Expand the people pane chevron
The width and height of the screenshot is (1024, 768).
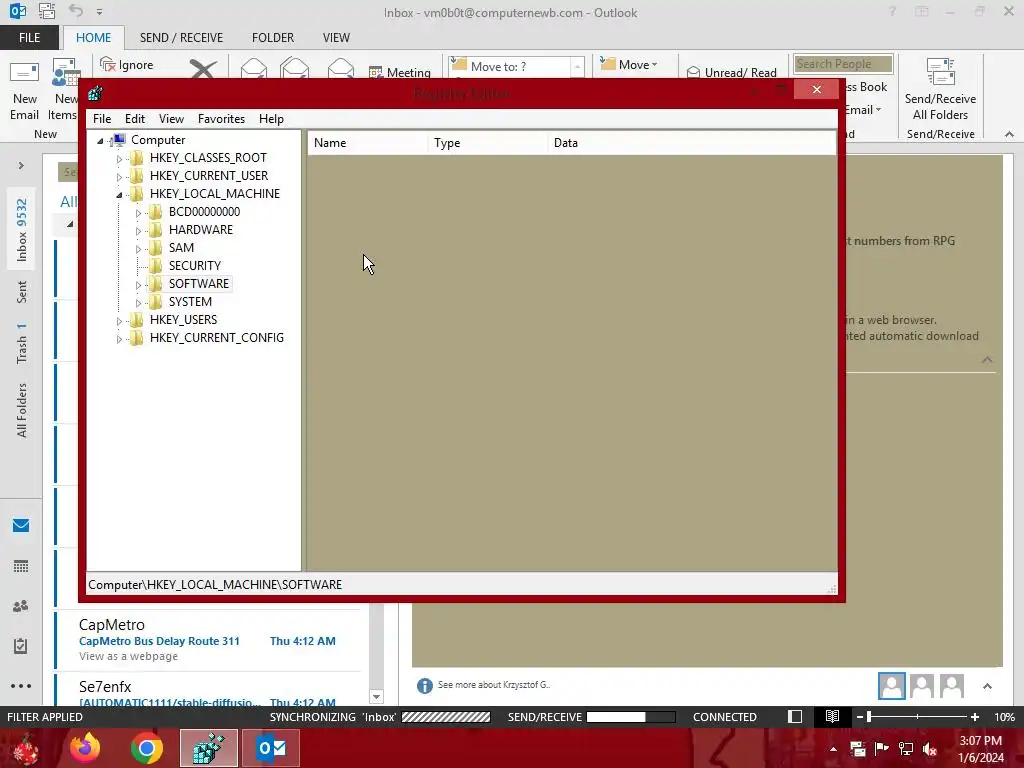[987, 686]
